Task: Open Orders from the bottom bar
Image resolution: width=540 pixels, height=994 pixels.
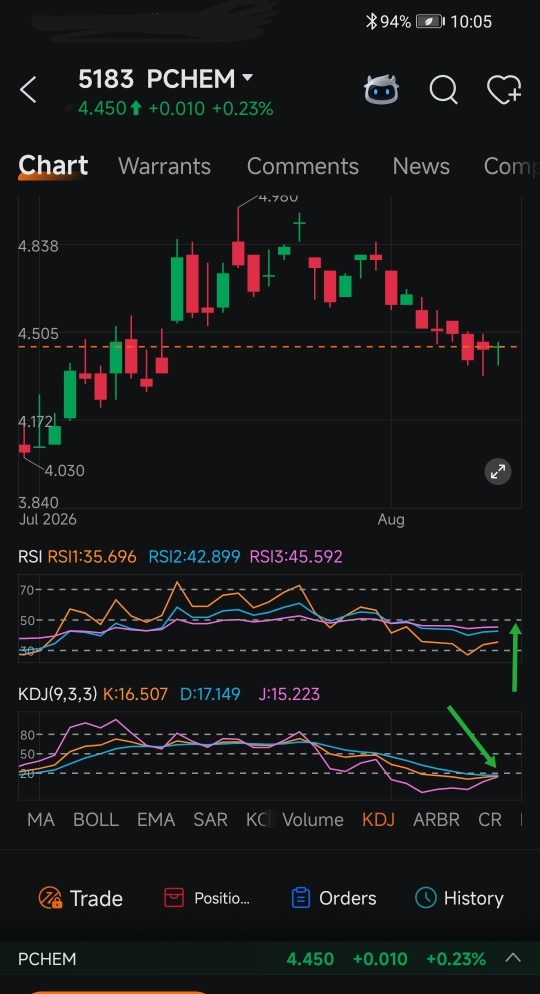Action: click(x=347, y=898)
